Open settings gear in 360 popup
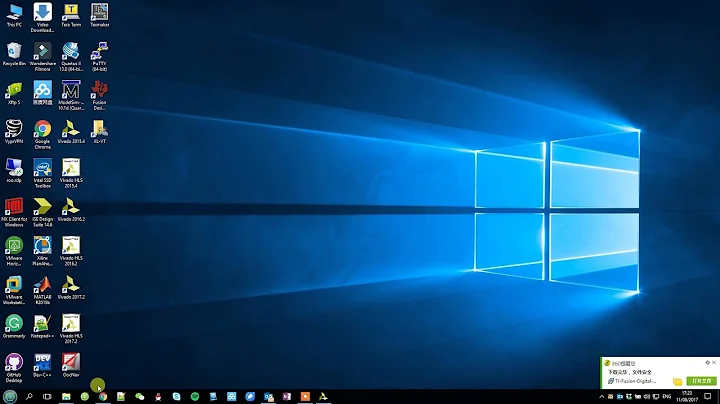 tap(707, 363)
